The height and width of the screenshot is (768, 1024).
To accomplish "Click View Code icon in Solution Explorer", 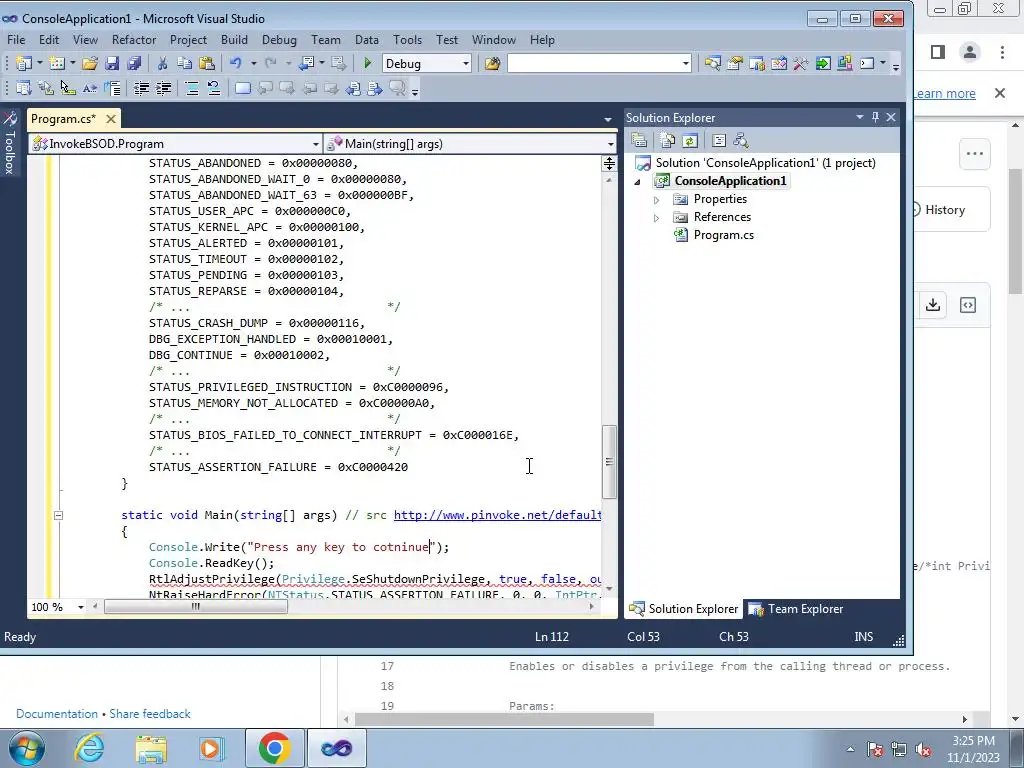I will (718, 140).
